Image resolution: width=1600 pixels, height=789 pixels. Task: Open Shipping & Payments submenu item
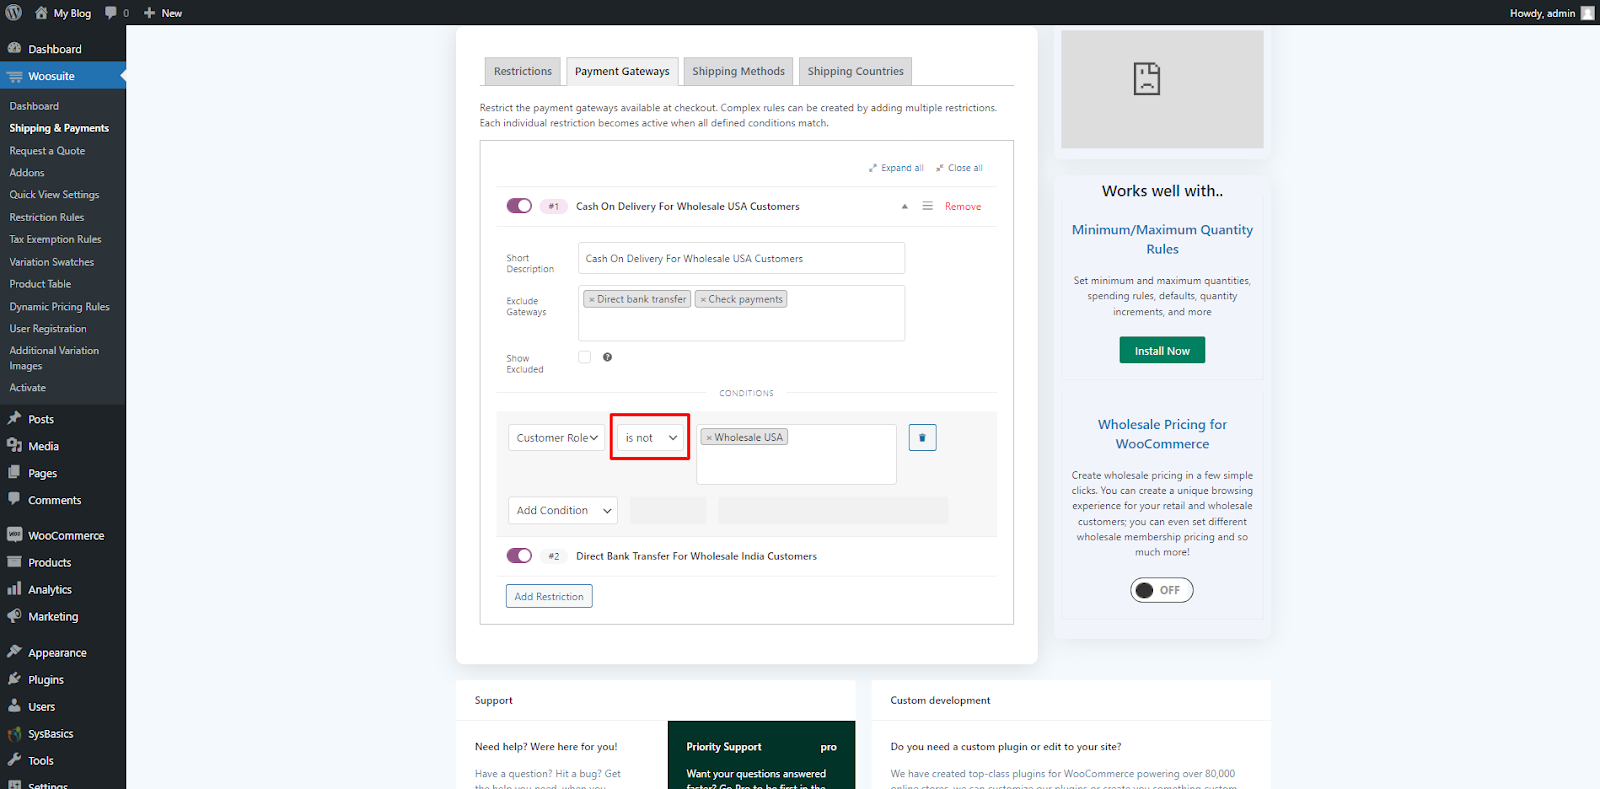pyautogui.click(x=59, y=128)
